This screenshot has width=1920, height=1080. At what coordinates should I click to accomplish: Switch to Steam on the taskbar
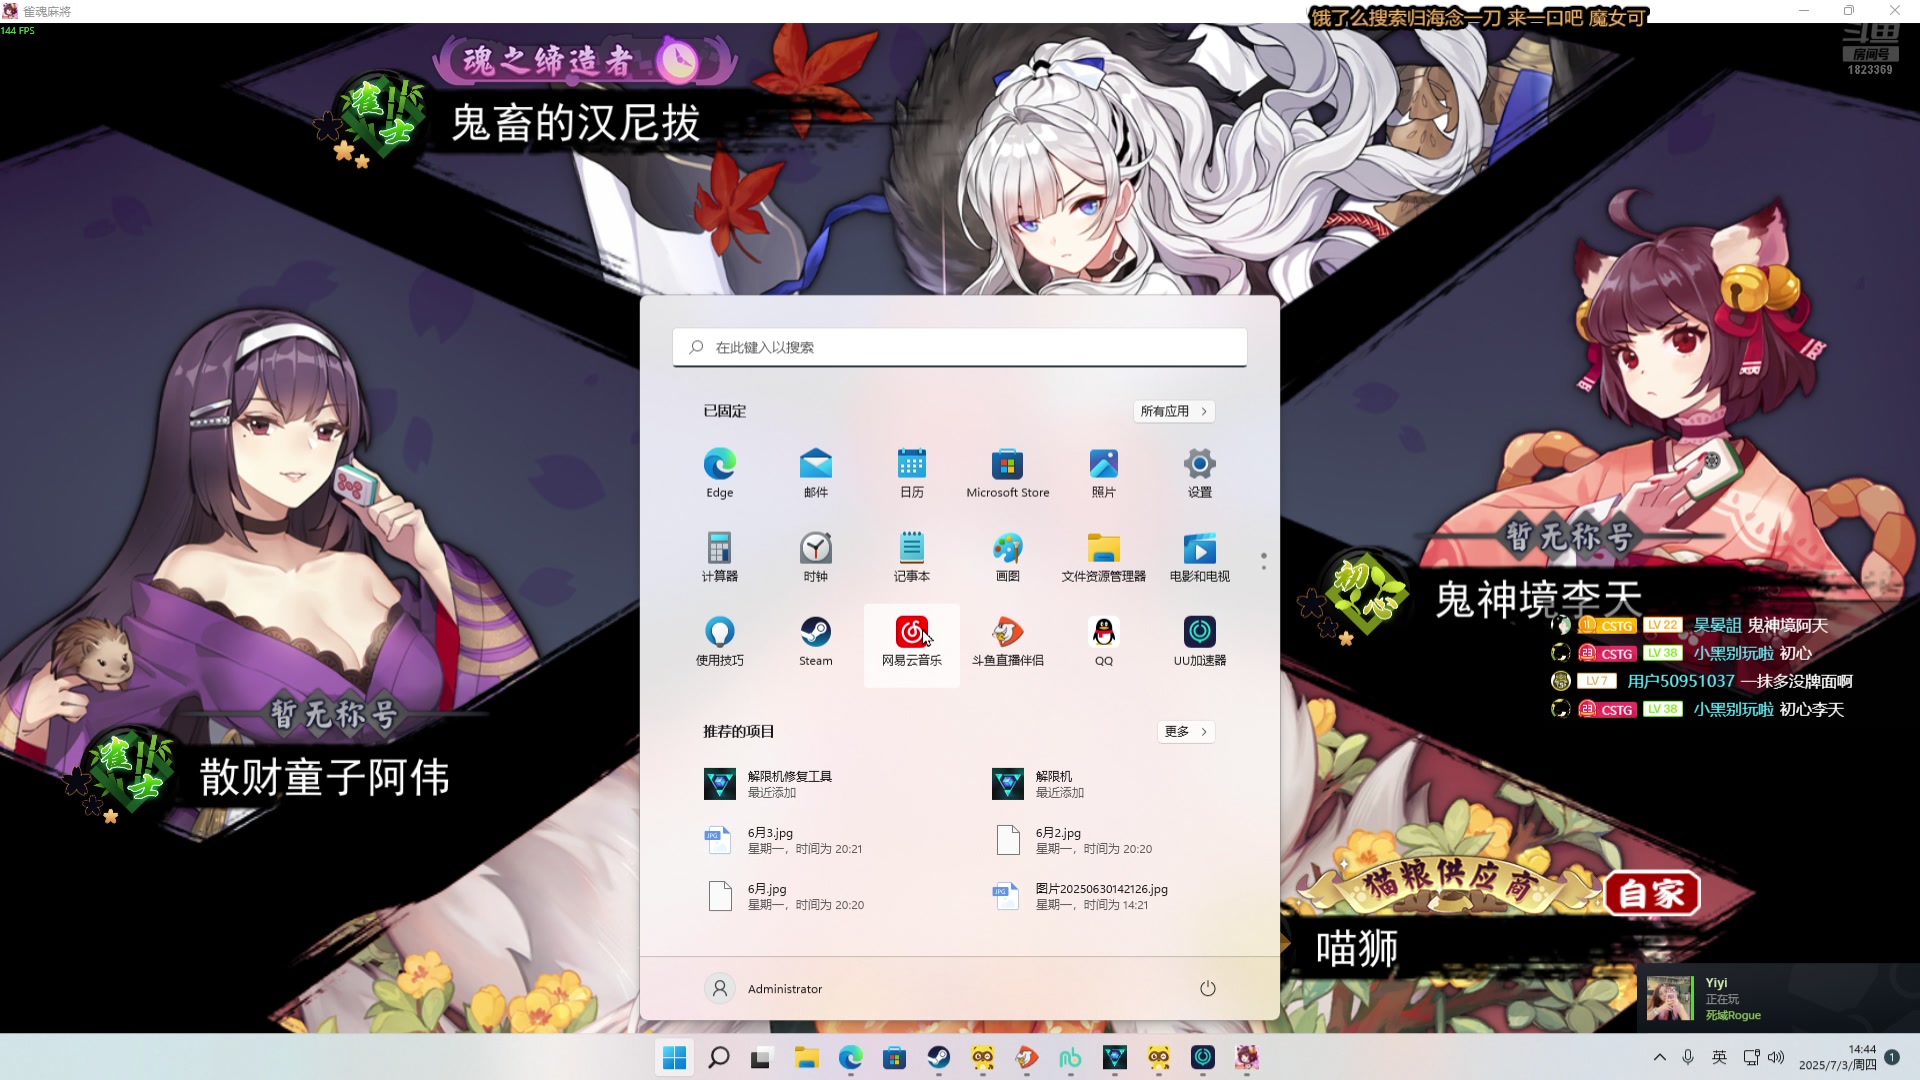(x=938, y=1057)
